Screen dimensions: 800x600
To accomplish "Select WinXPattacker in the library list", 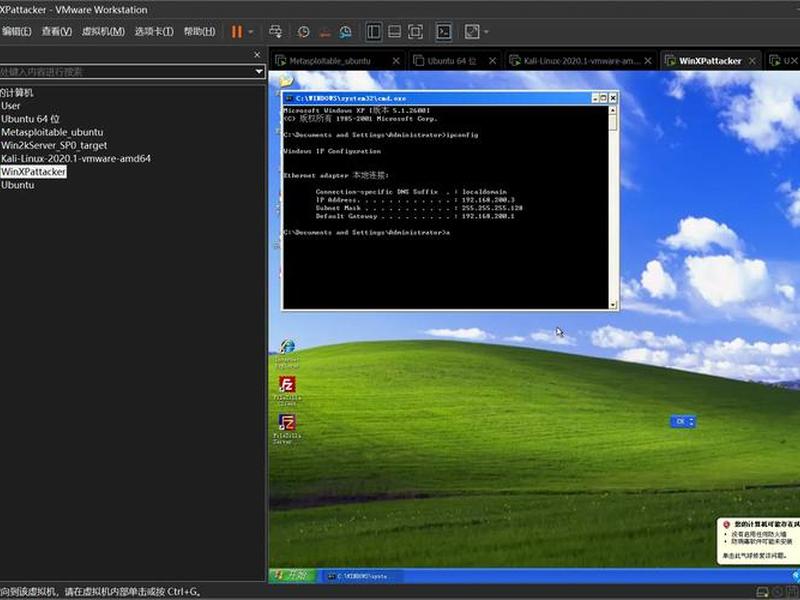I will pos(34,172).
